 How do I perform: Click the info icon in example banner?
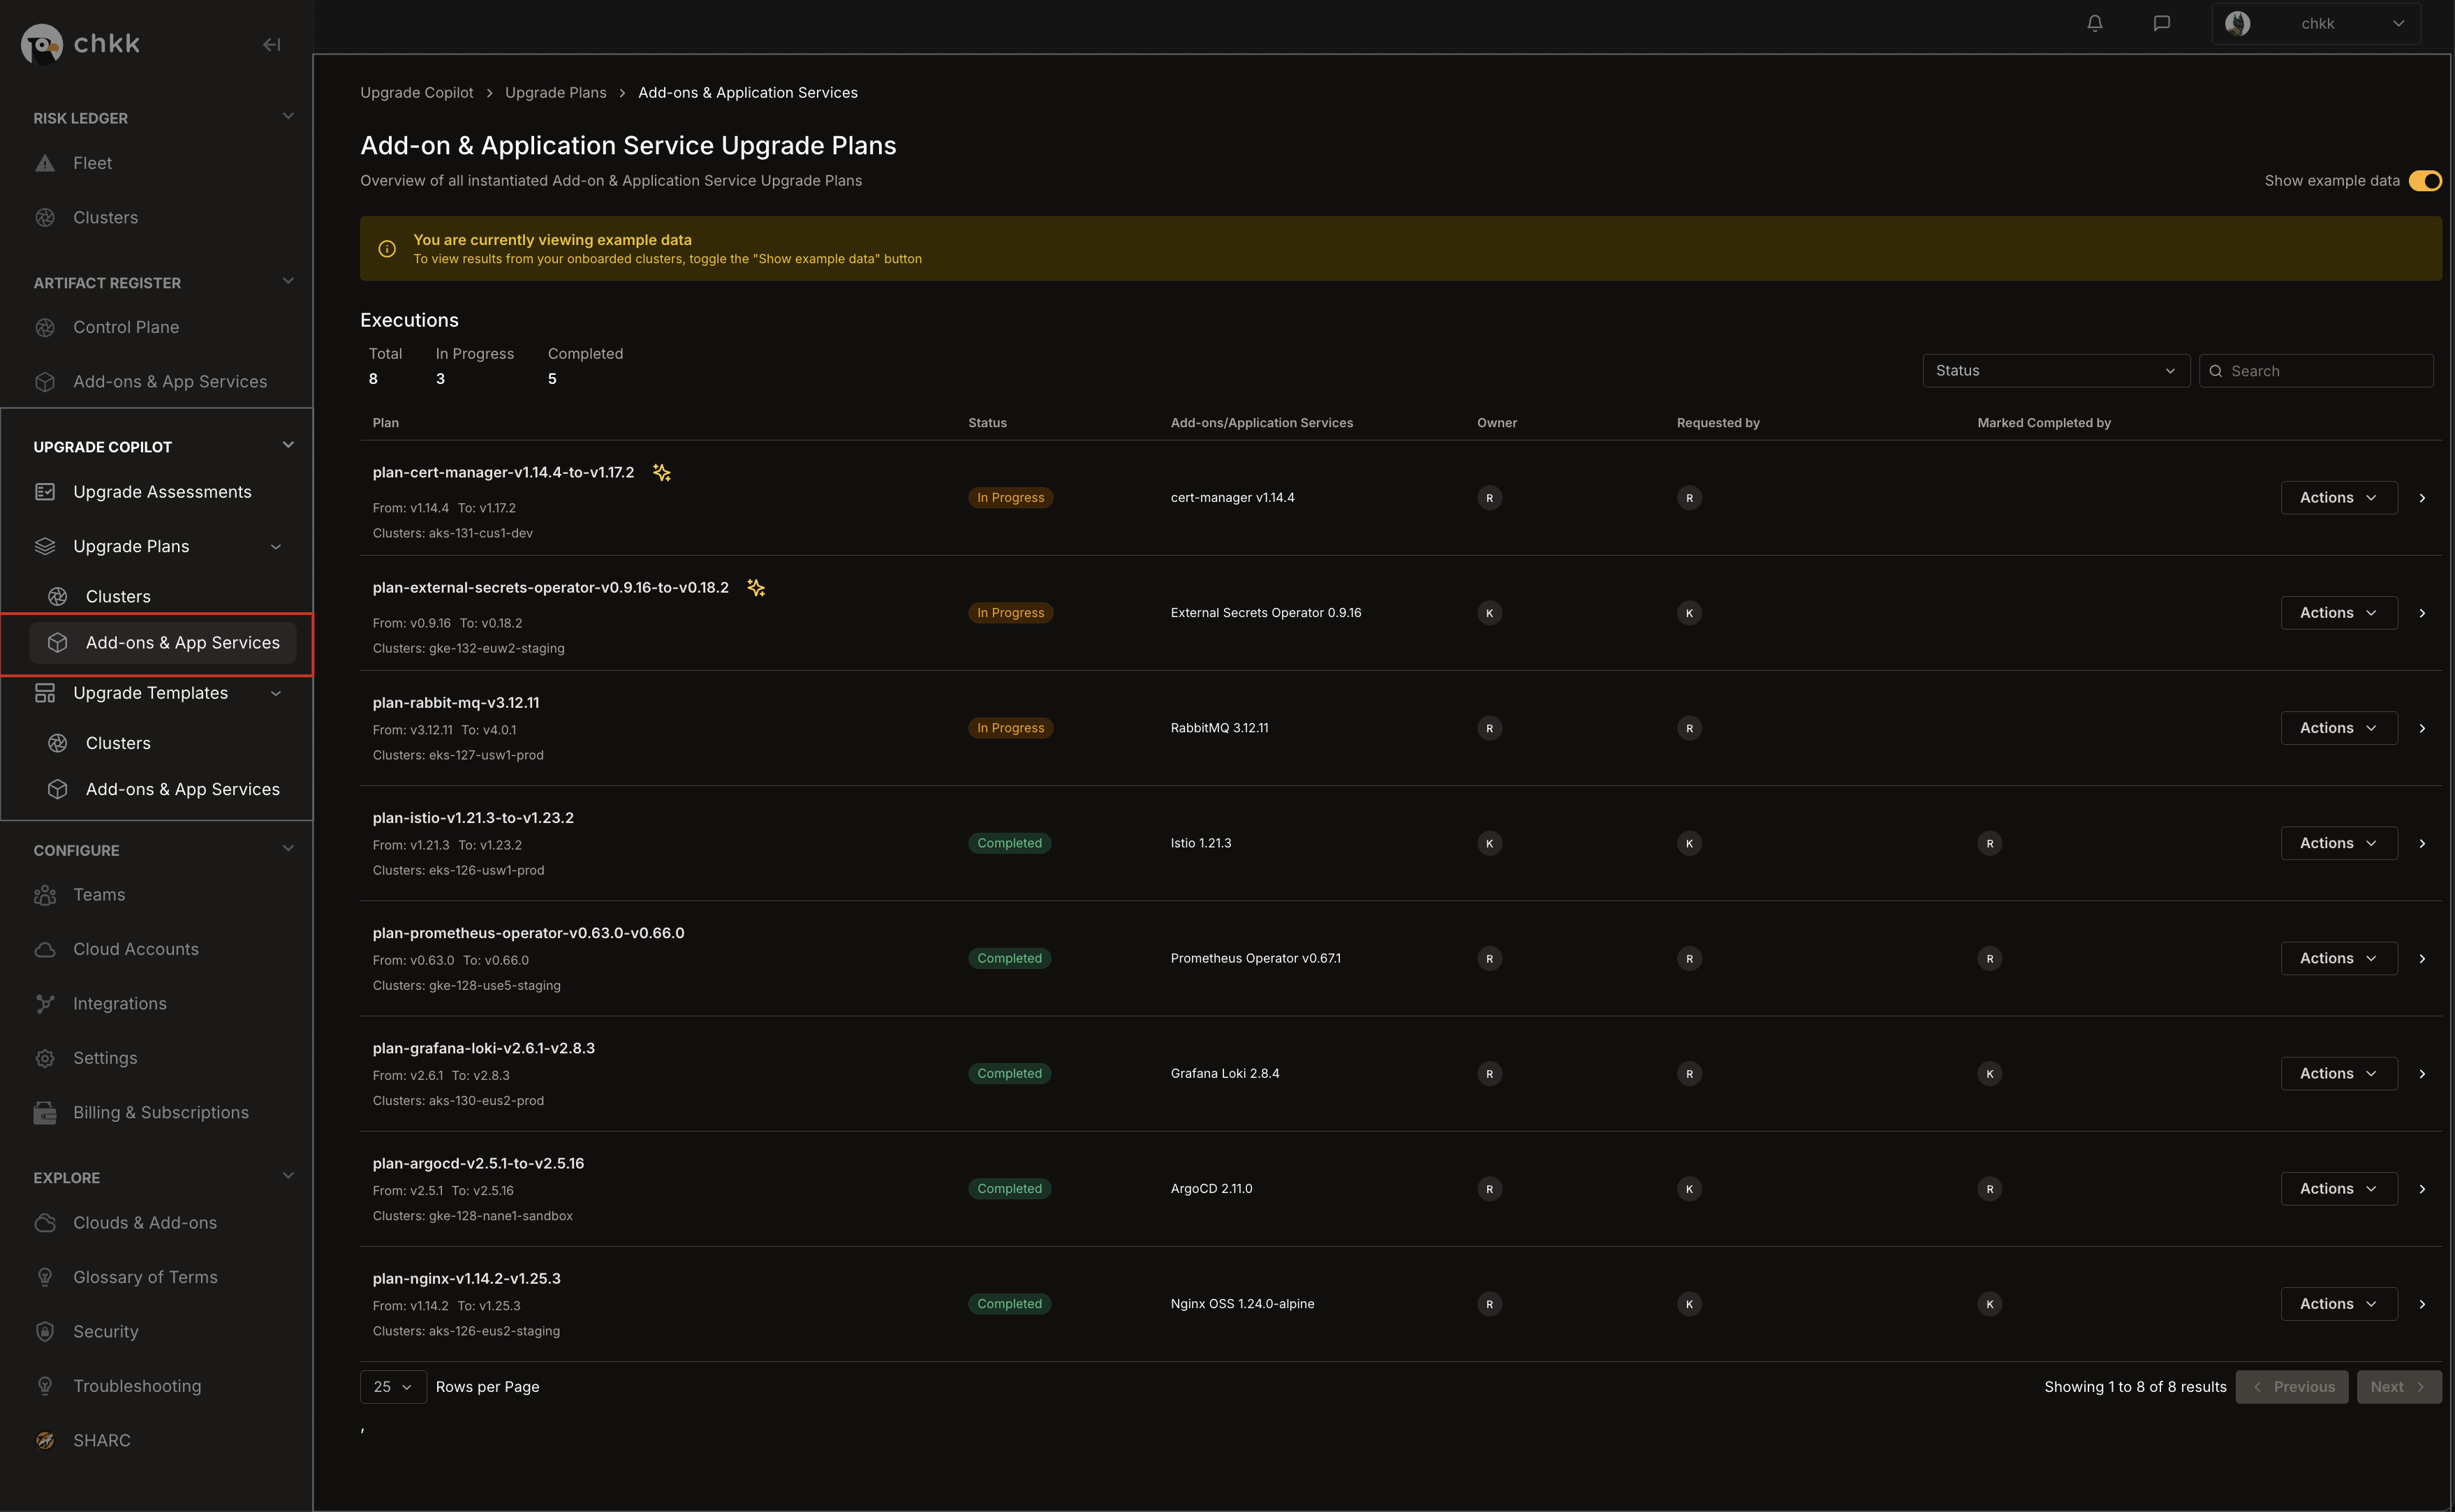[387, 249]
